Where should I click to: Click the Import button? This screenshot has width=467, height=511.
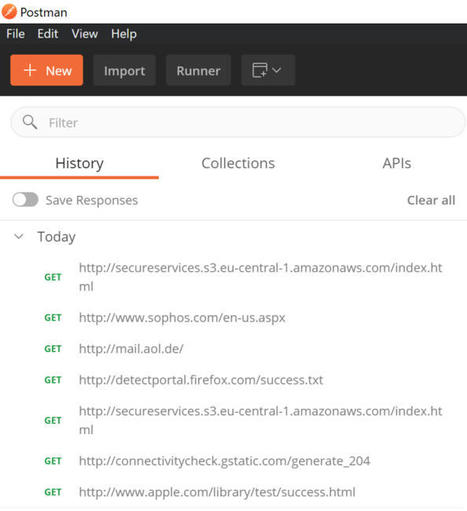124,70
